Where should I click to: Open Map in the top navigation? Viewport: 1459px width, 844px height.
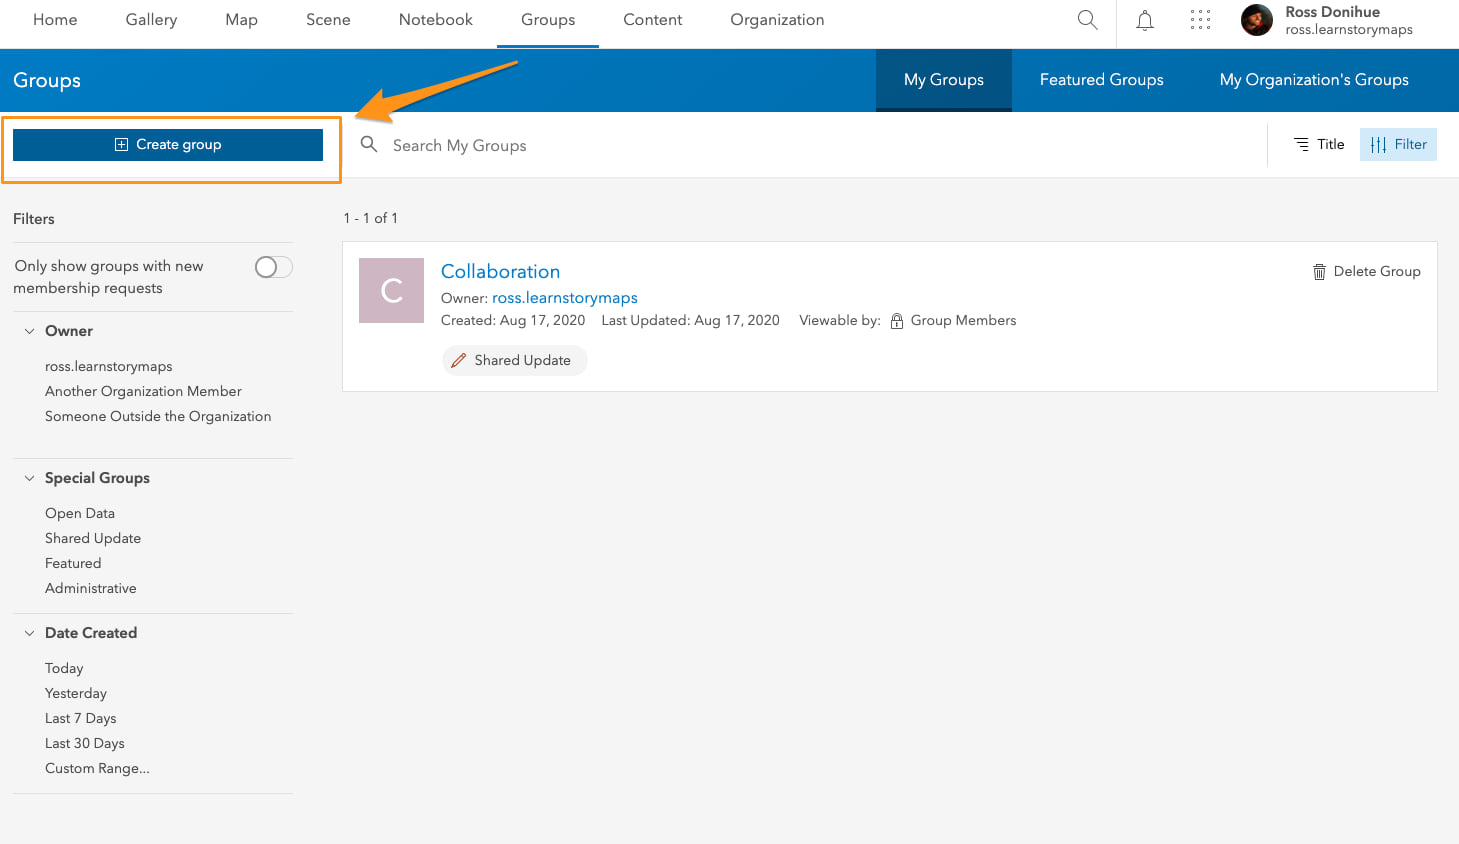(241, 20)
